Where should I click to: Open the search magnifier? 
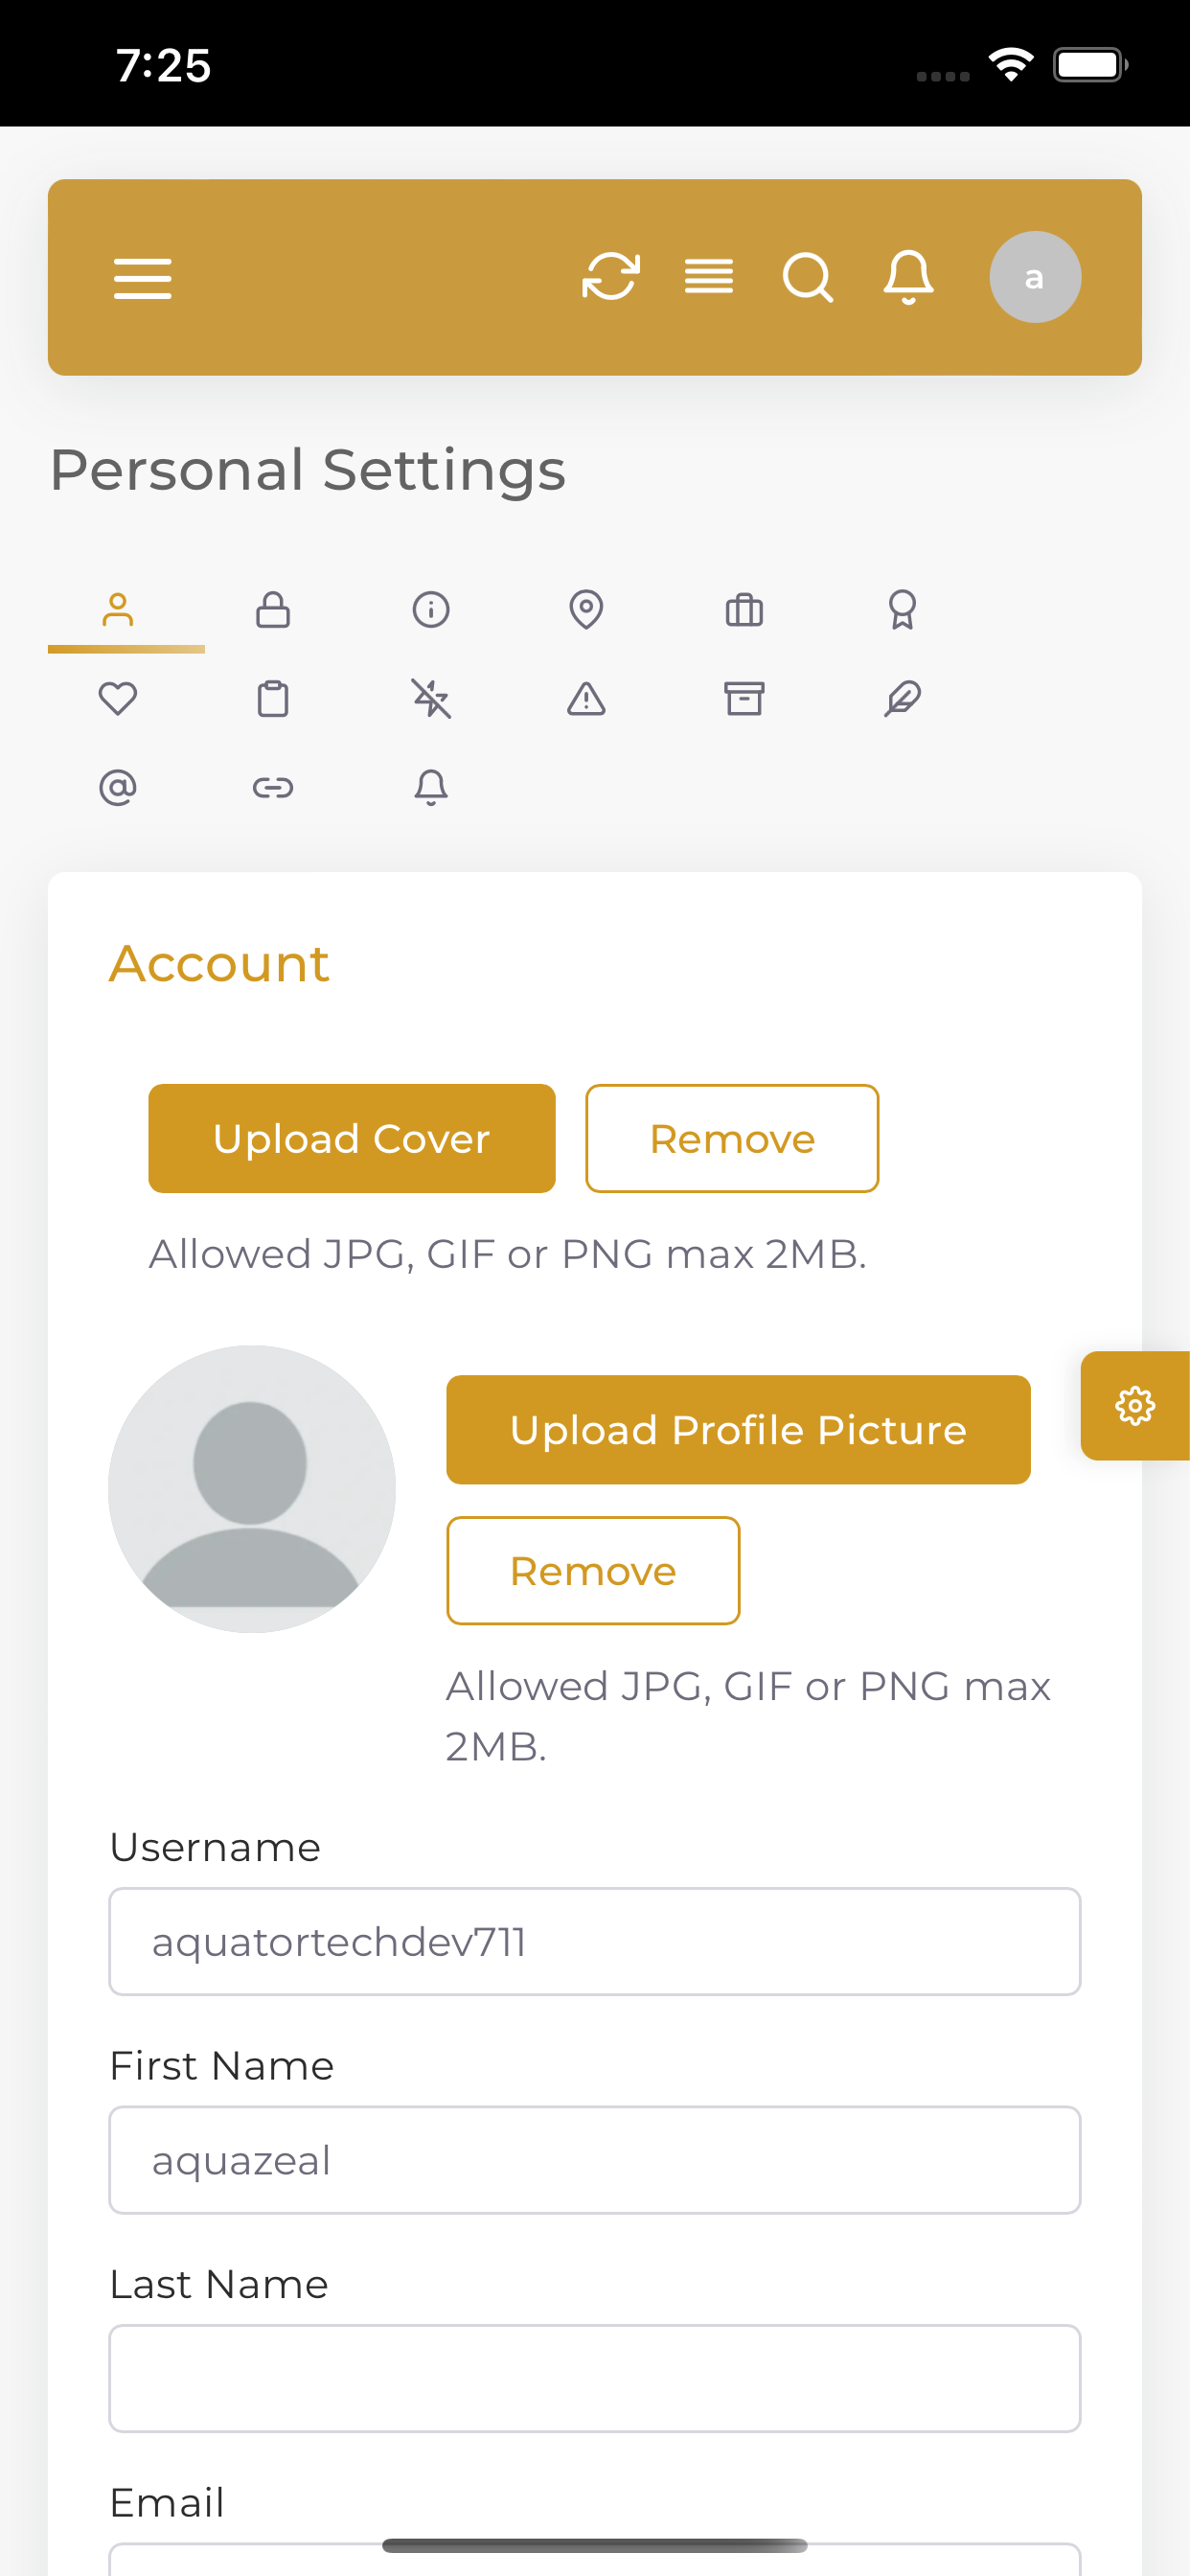[808, 277]
